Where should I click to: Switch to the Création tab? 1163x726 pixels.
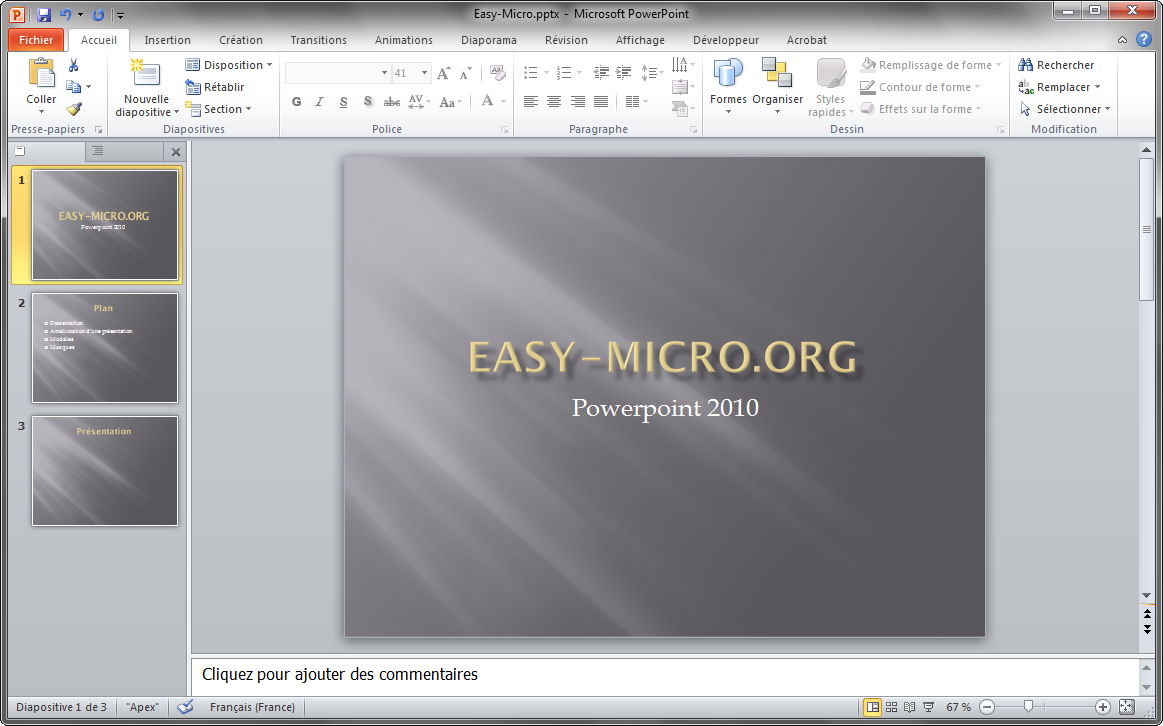[241, 40]
